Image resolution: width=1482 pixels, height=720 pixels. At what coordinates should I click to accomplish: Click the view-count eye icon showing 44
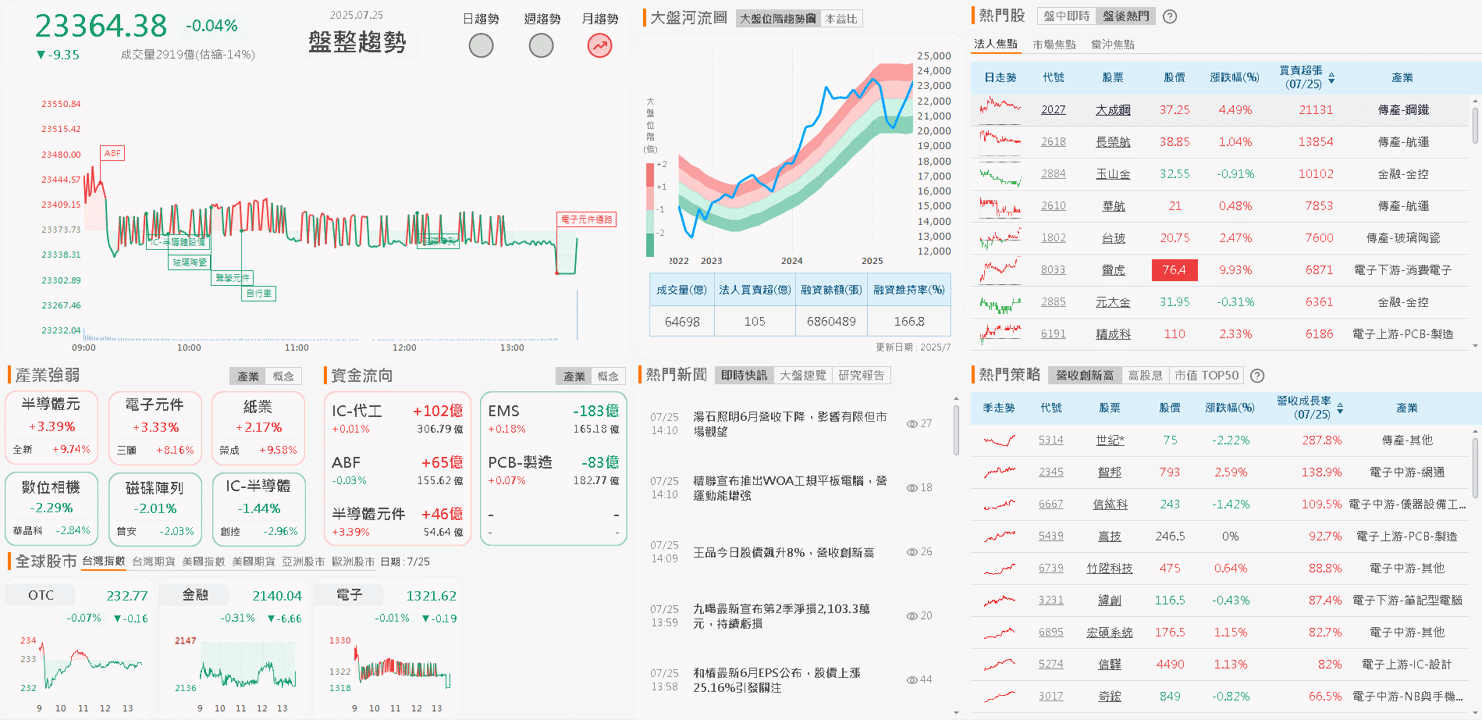[911, 680]
